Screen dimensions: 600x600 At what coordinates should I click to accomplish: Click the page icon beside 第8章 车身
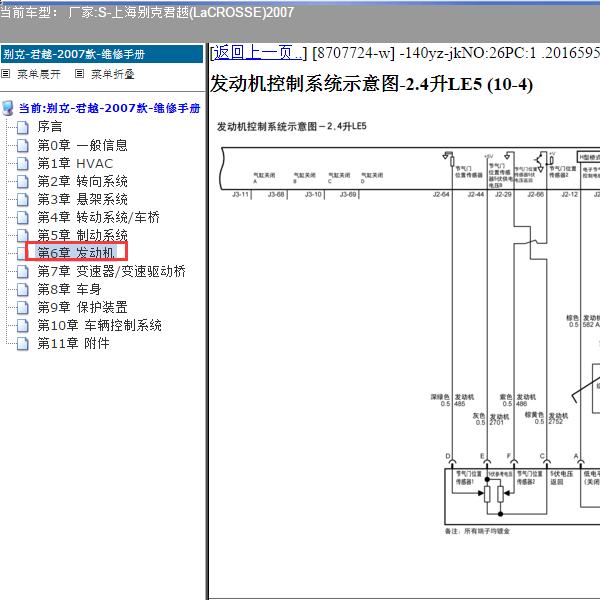click(x=24, y=289)
